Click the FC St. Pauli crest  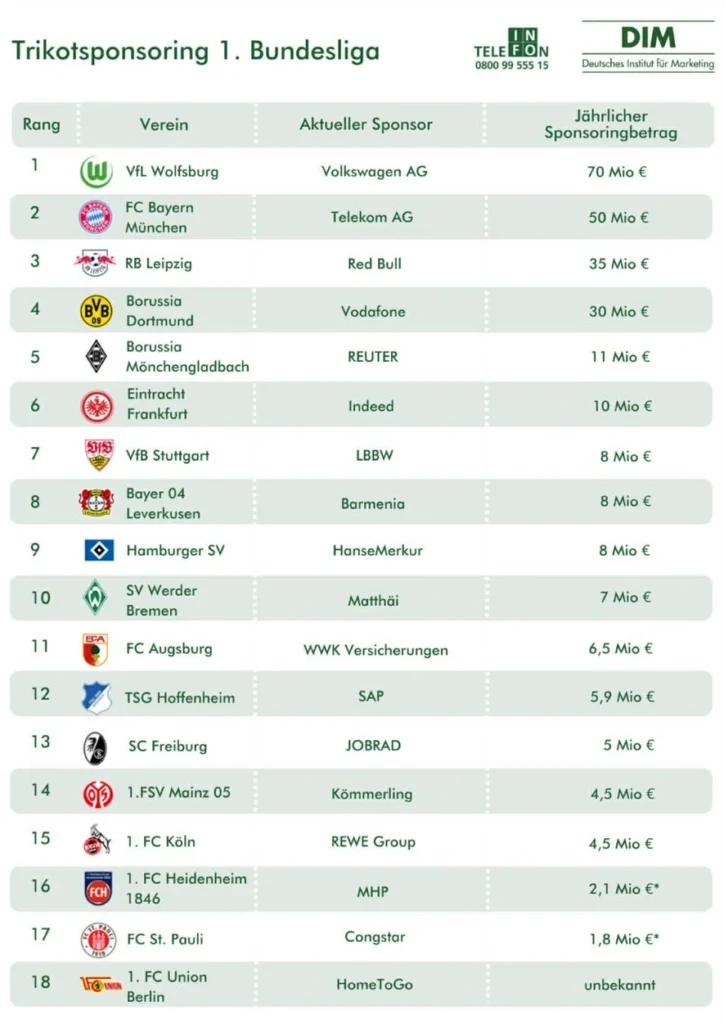pyautogui.click(x=98, y=939)
